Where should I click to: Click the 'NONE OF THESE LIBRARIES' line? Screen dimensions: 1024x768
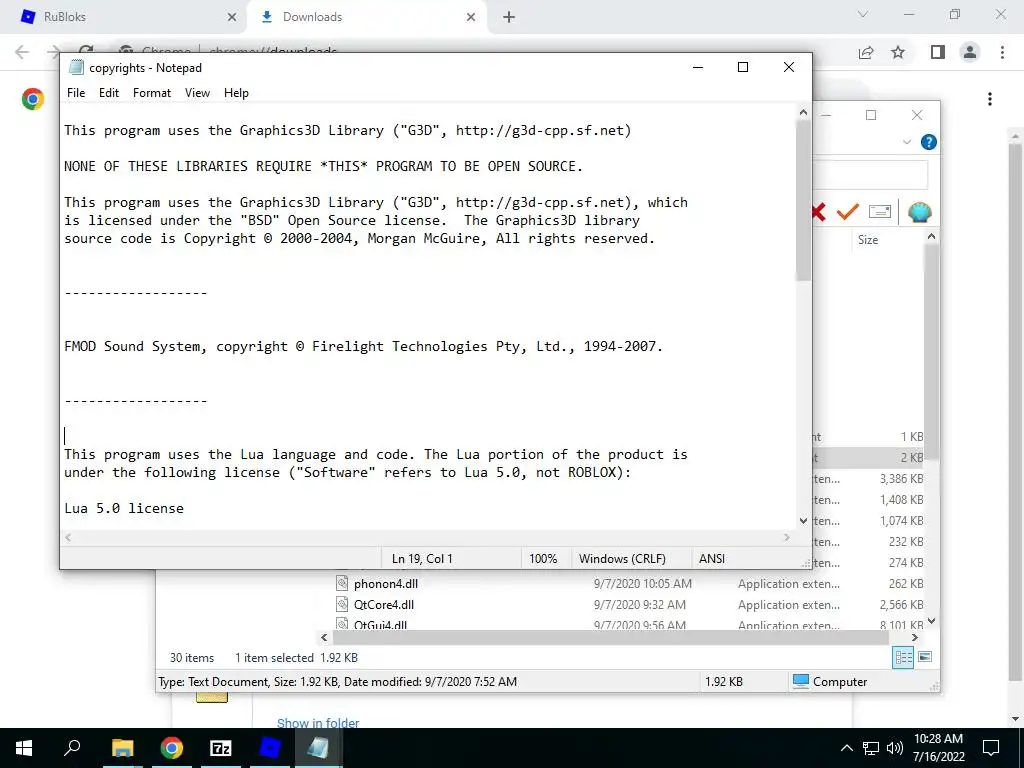point(323,166)
